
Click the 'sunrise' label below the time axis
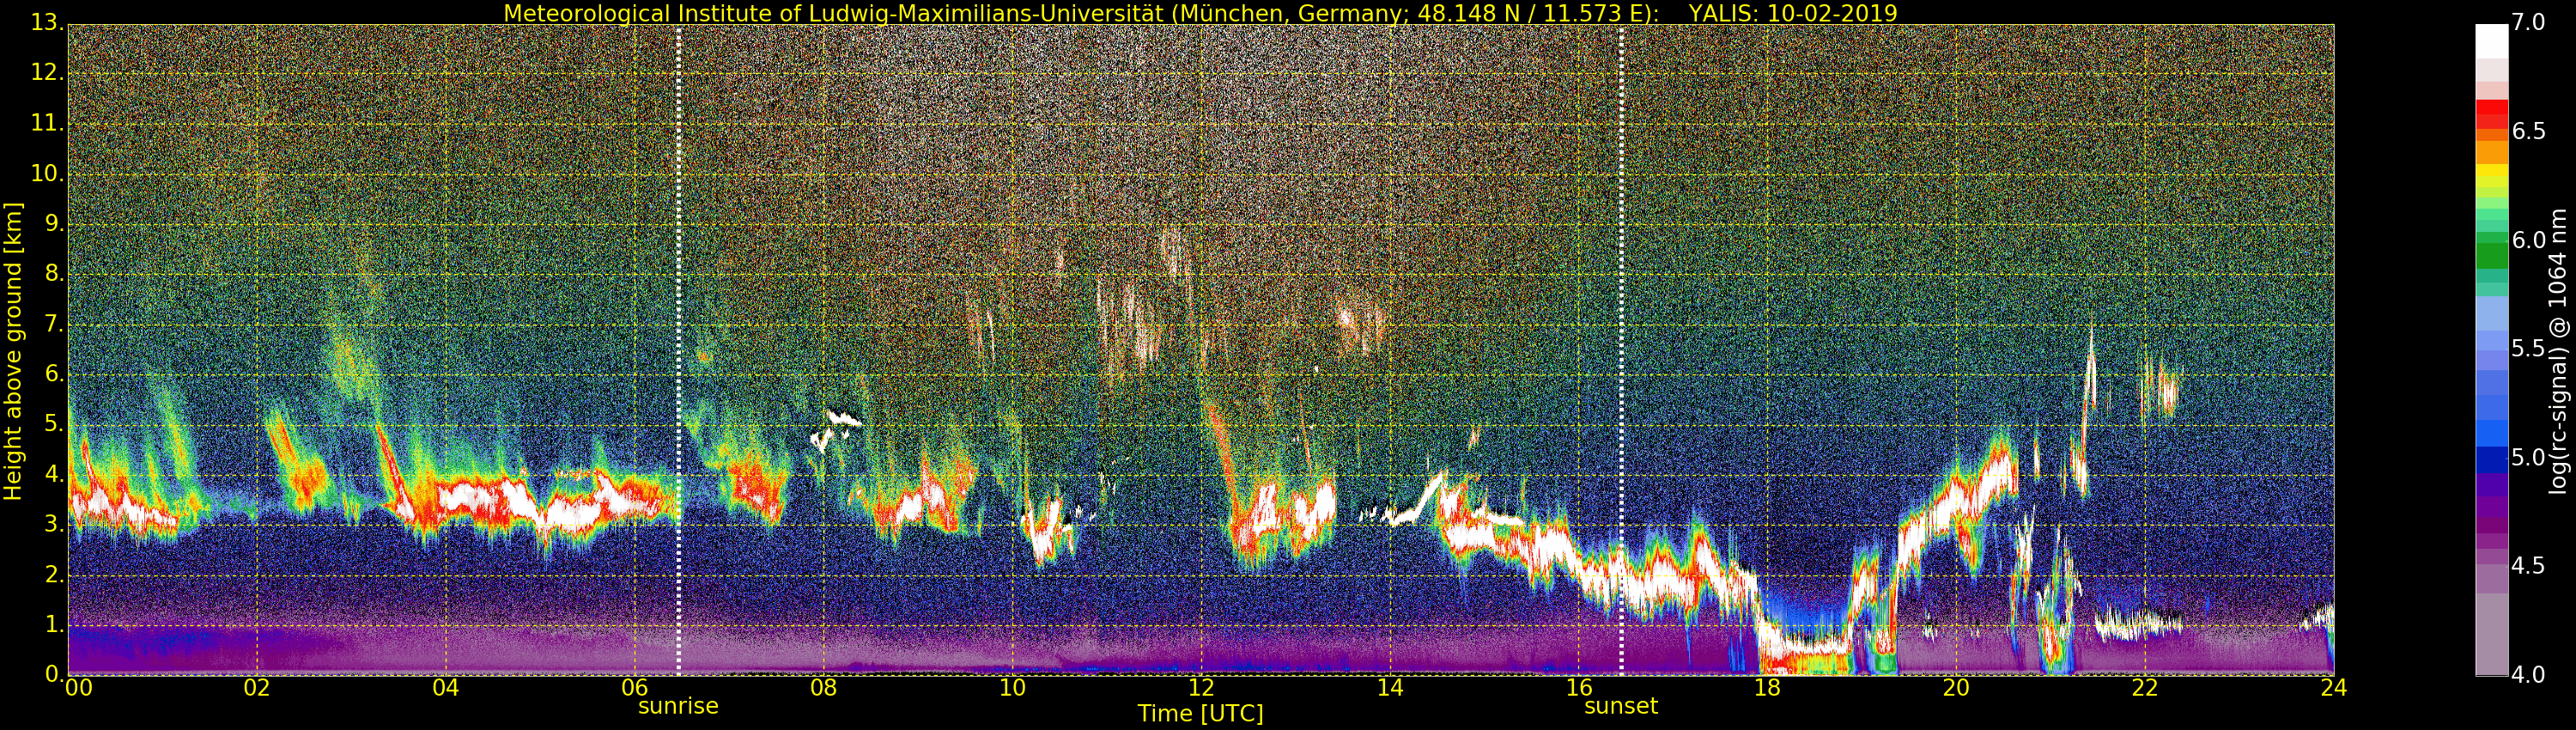tap(678, 706)
